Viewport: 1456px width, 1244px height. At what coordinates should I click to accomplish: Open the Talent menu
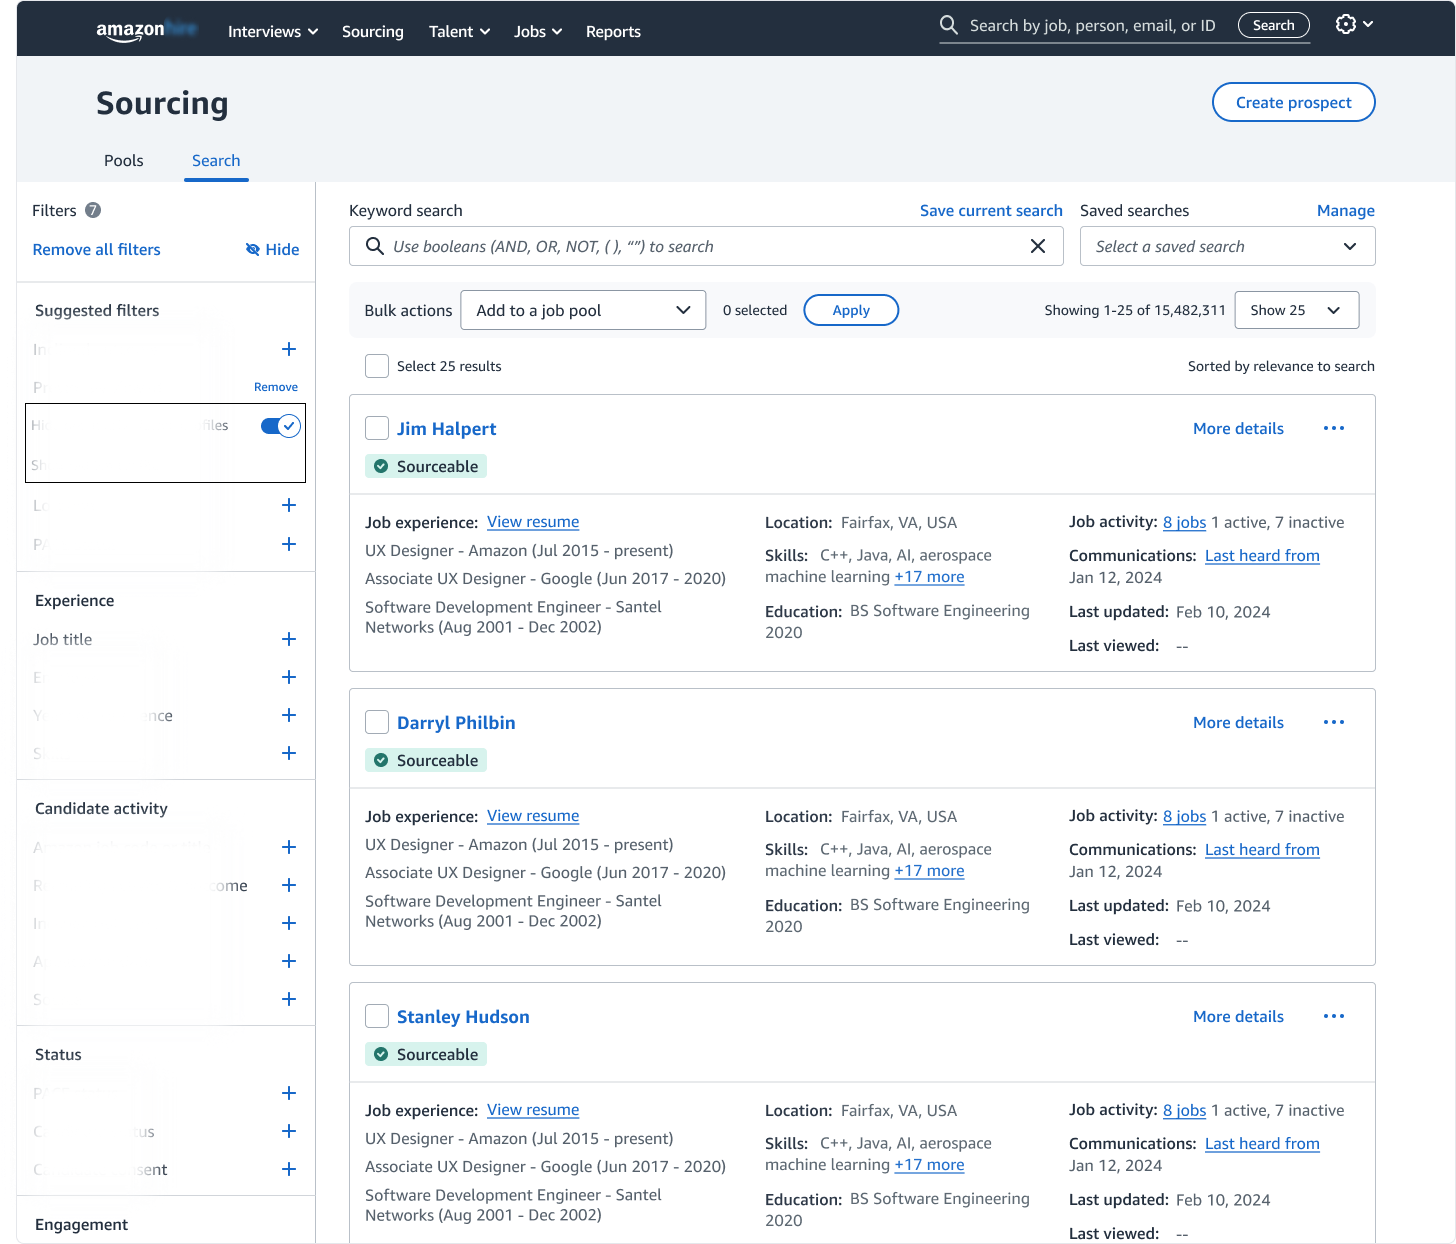pyautogui.click(x=459, y=31)
